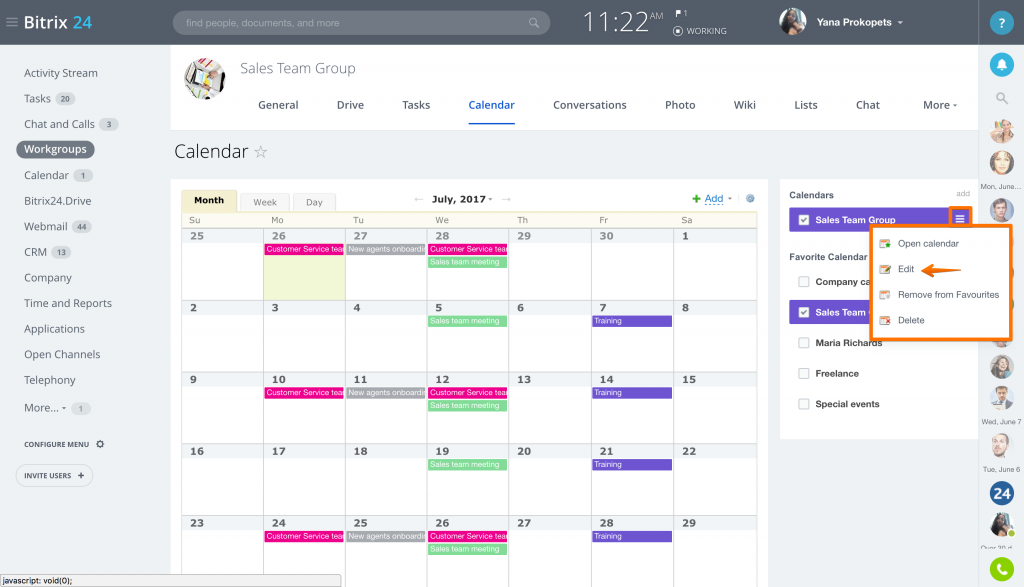Go to previous month arrow

[x=419, y=199]
